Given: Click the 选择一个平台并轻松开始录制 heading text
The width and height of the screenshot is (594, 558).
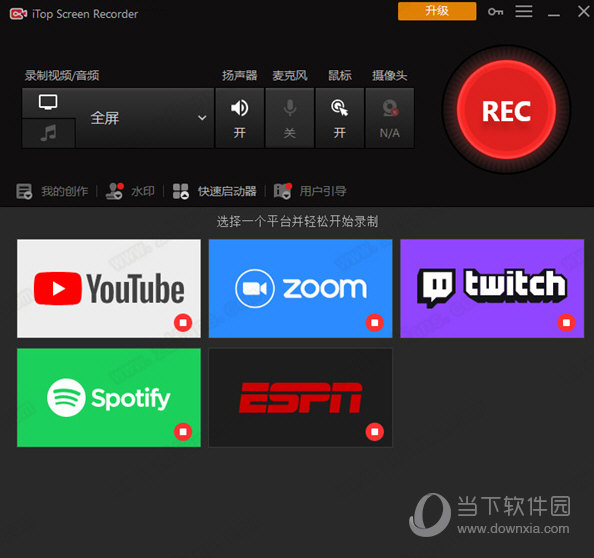Looking at the screenshot, I should 297,221.
